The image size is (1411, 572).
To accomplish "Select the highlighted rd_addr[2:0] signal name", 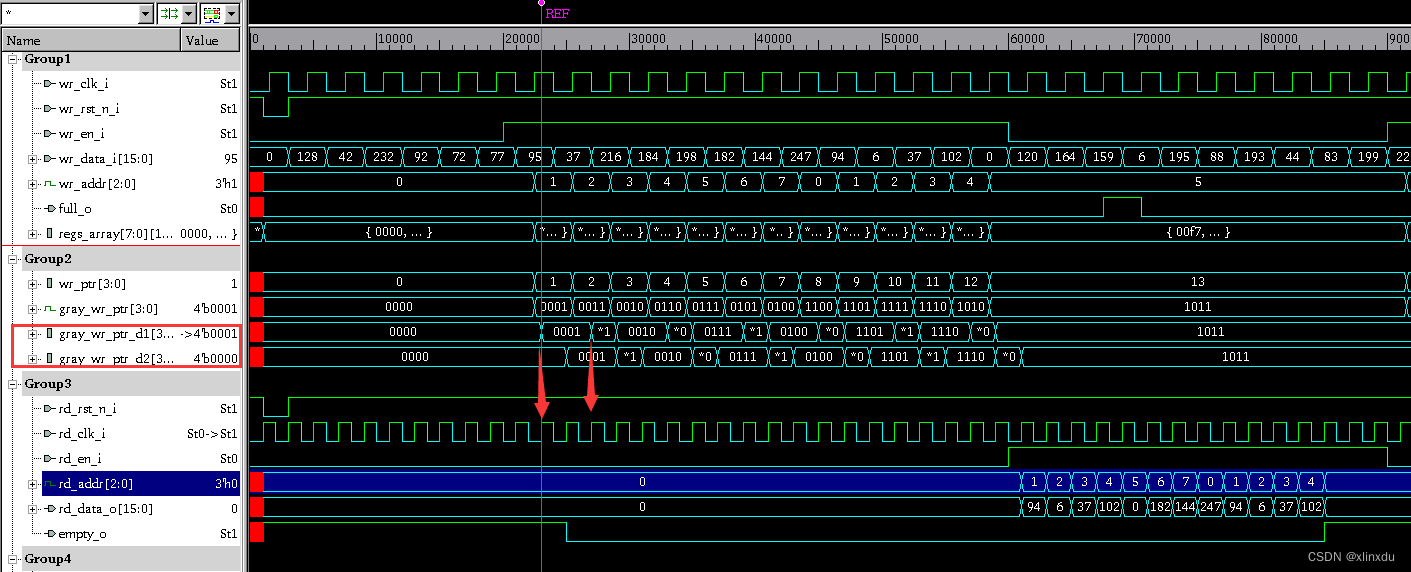I will point(96,484).
